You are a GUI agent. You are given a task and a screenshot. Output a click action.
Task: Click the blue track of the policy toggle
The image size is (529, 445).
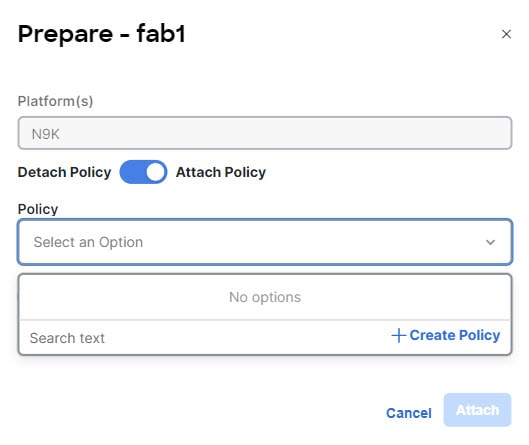pyautogui.click(x=133, y=172)
